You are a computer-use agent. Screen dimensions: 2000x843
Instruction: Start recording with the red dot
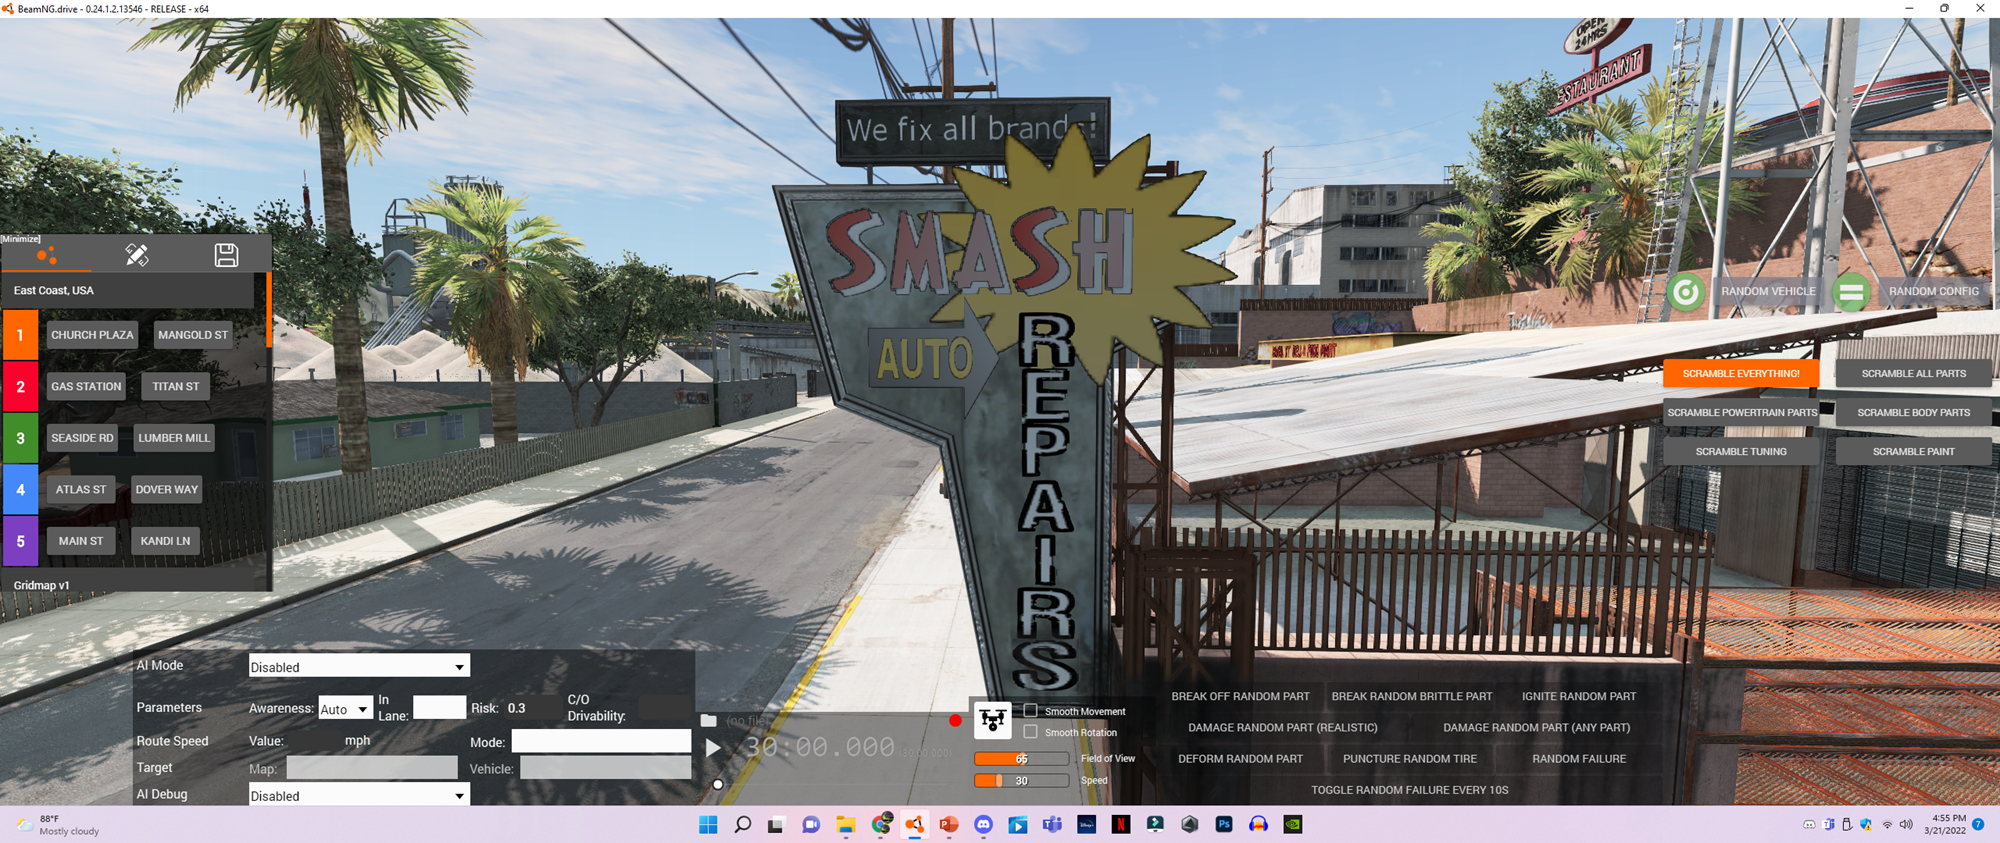[955, 720]
